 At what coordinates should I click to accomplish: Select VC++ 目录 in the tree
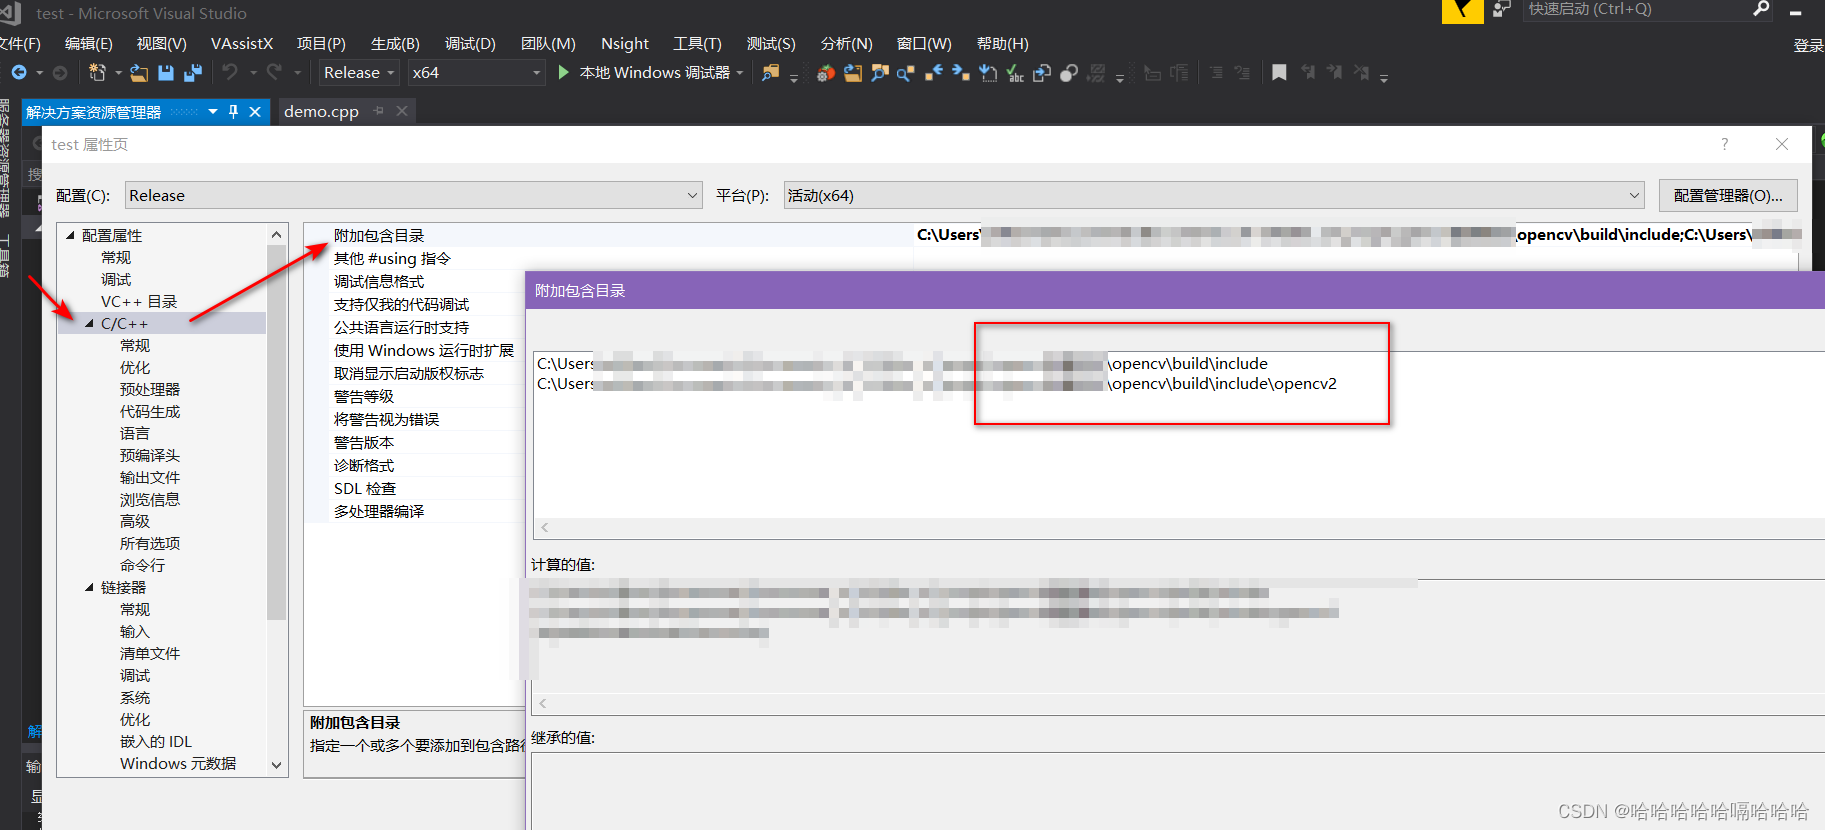[139, 301]
